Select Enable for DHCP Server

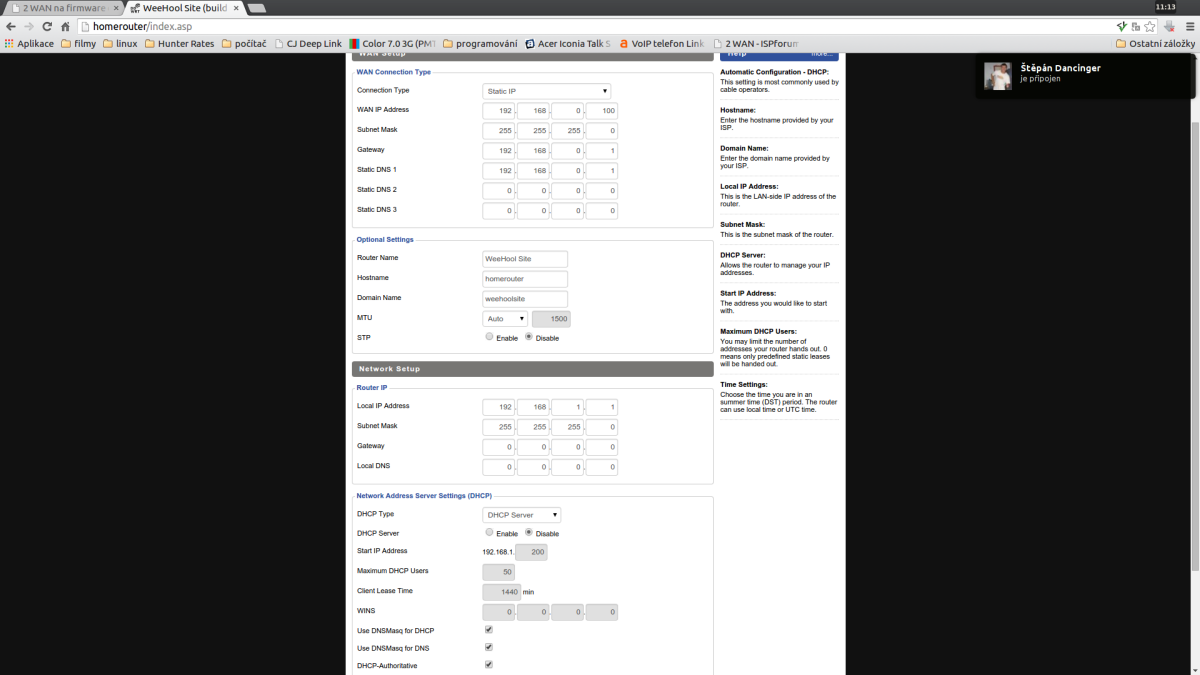[489, 533]
